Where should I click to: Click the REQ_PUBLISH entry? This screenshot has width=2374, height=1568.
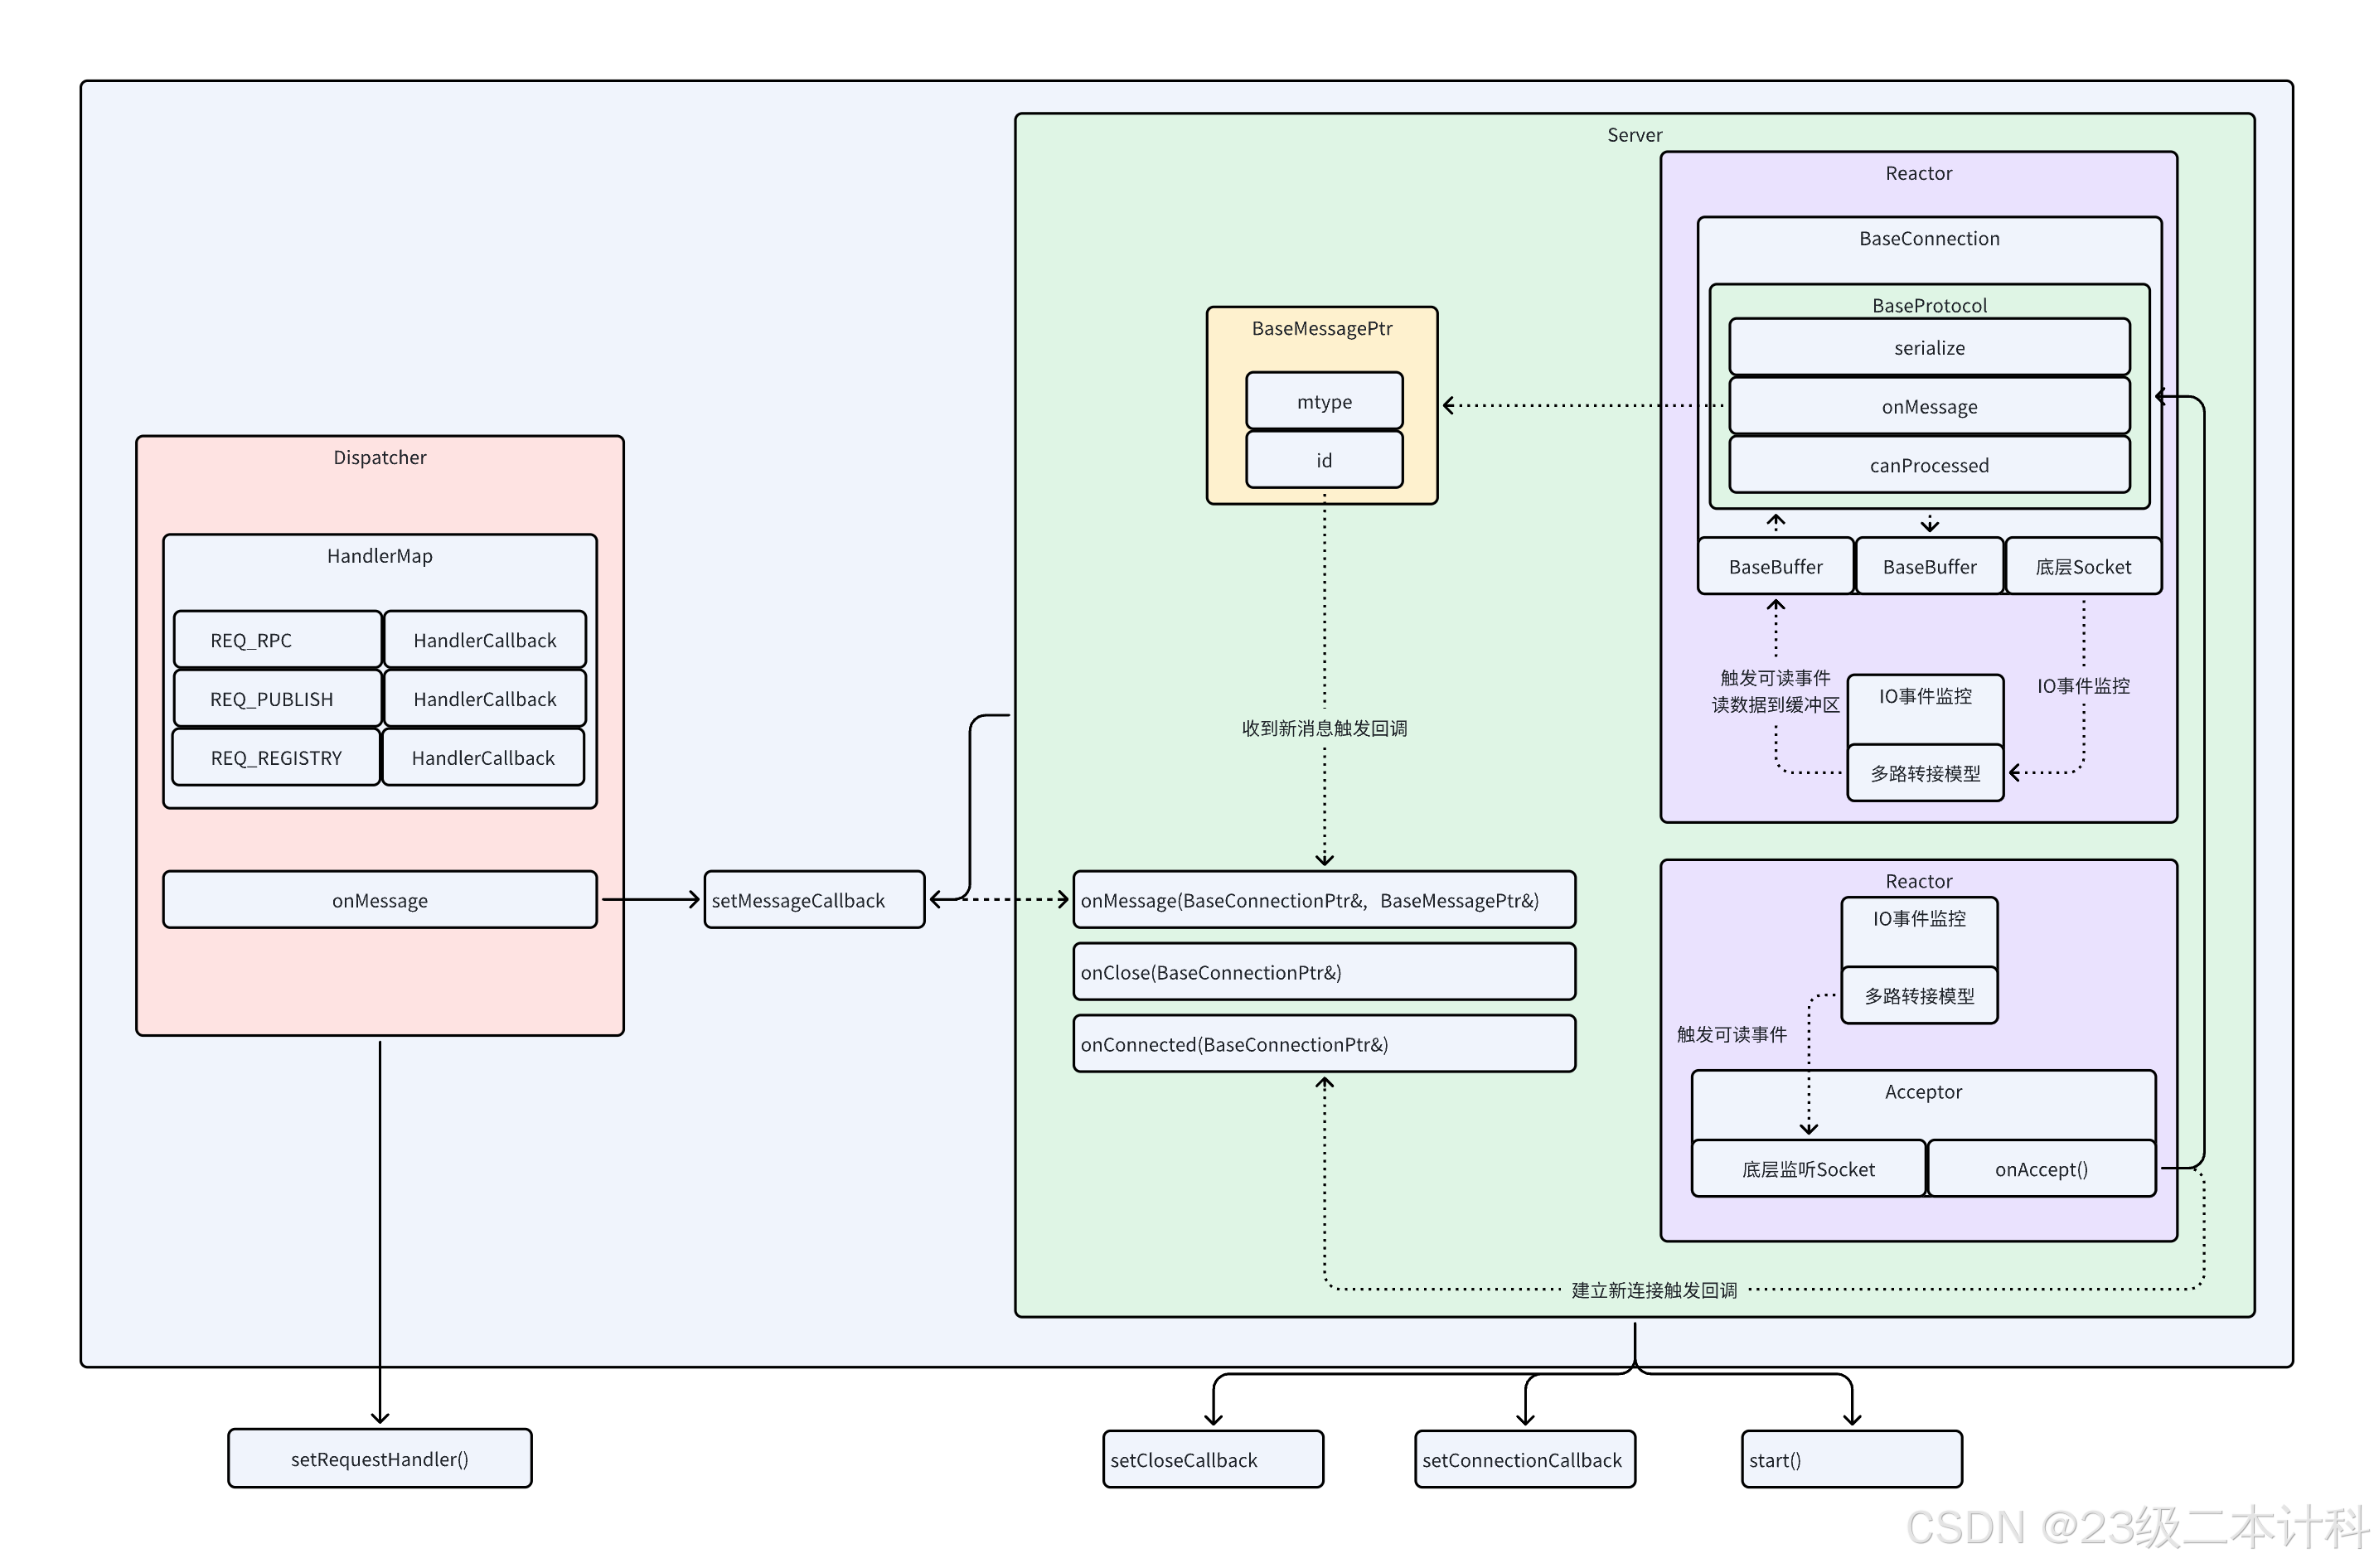click(277, 699)
